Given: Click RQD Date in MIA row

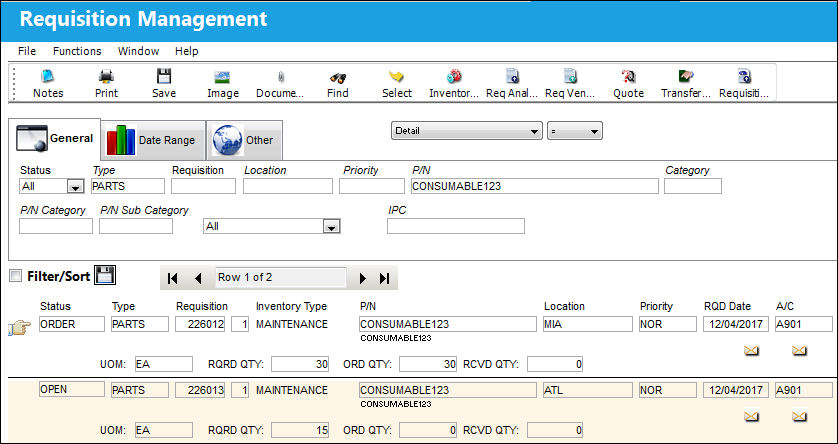Looking at the screenshot, I should 735,324.
